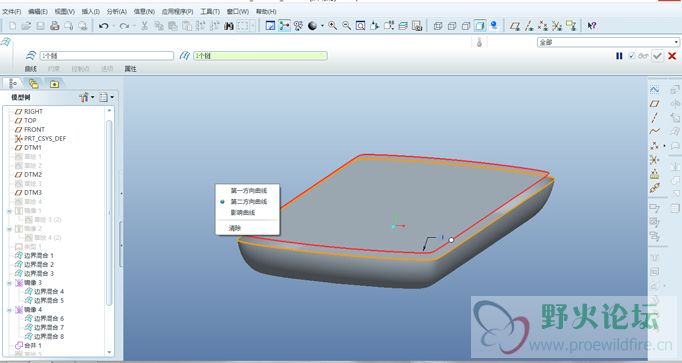This screenshot has height=363, width=682.
Task: Select the Wireframe display icon
Action: [x=438, y=26]
